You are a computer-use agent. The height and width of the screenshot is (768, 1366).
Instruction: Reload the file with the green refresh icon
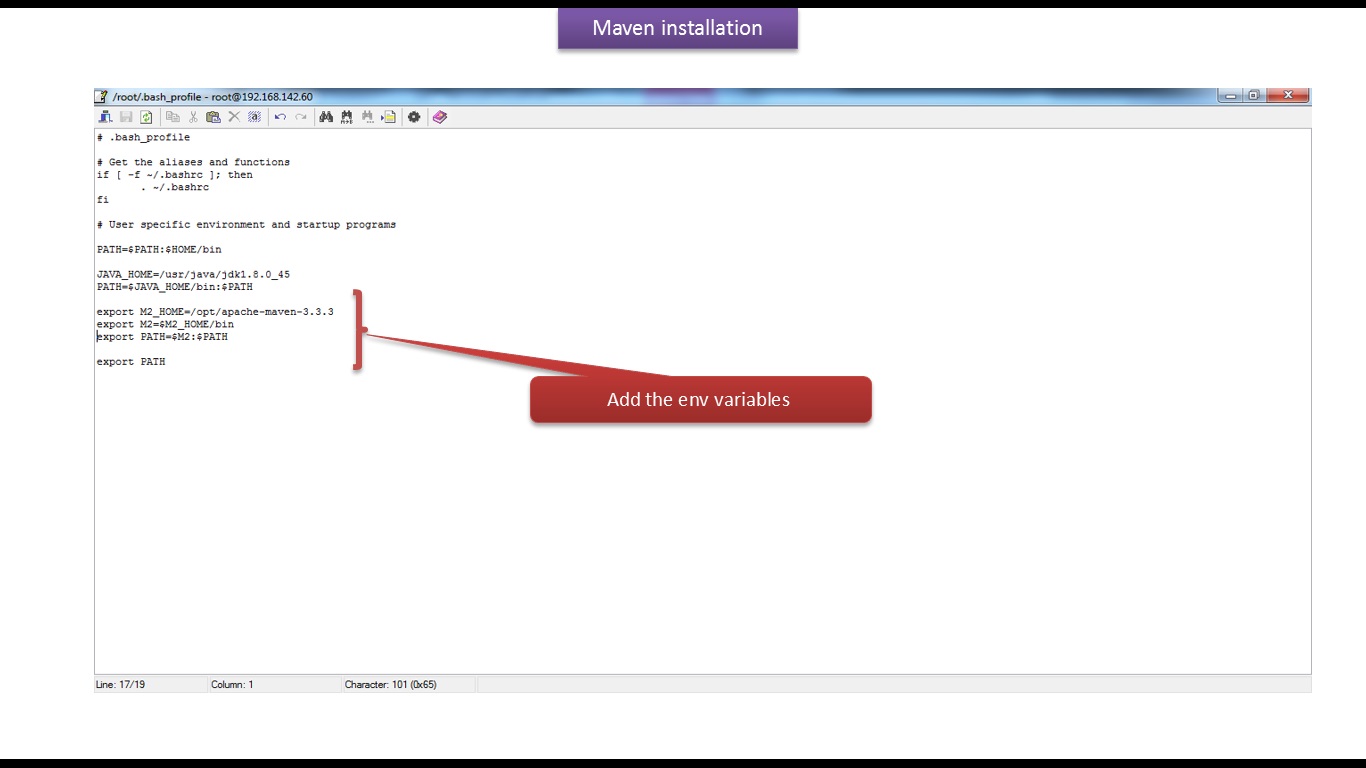146,117
